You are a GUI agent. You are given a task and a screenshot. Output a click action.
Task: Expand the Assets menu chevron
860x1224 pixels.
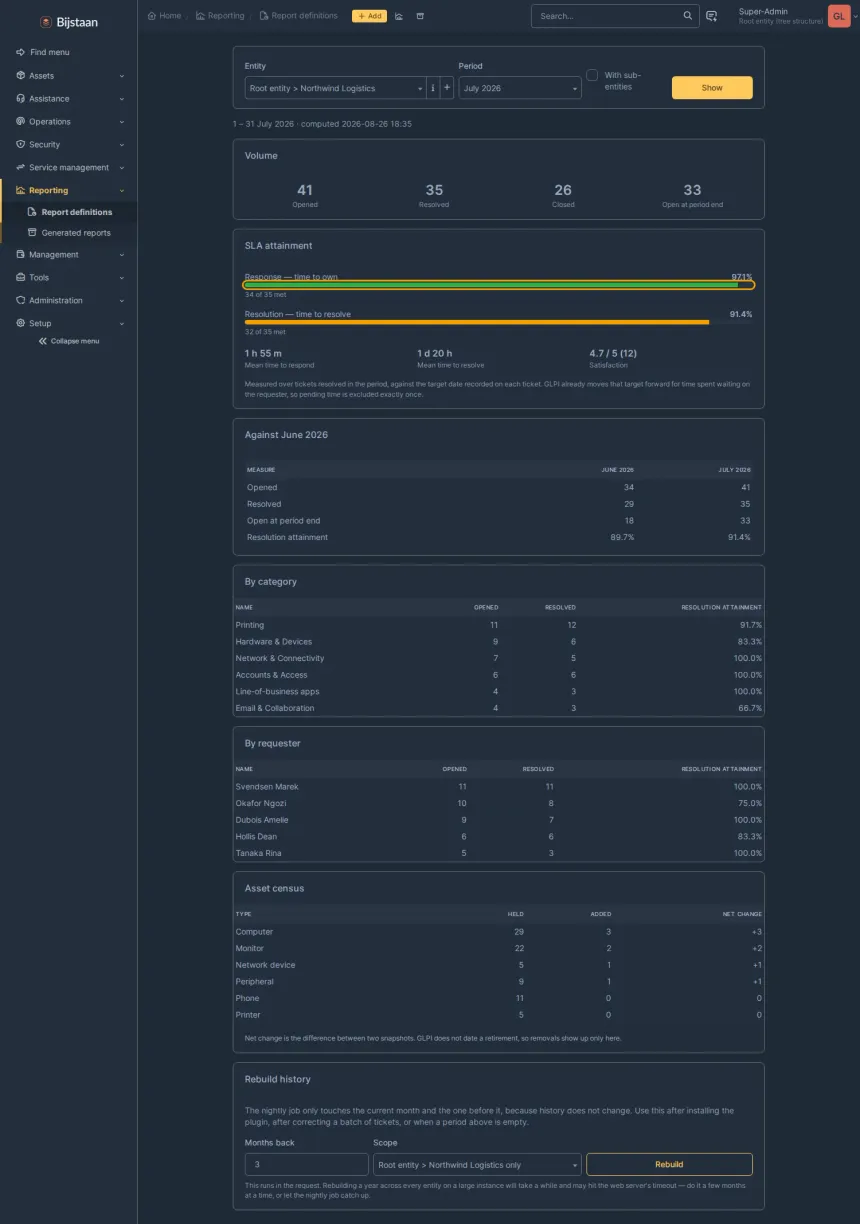click(x=122, y=75)
